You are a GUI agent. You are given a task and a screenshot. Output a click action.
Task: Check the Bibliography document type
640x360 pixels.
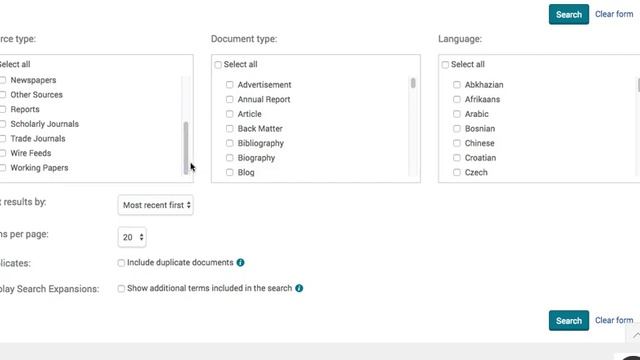click(x=229, y=143)
